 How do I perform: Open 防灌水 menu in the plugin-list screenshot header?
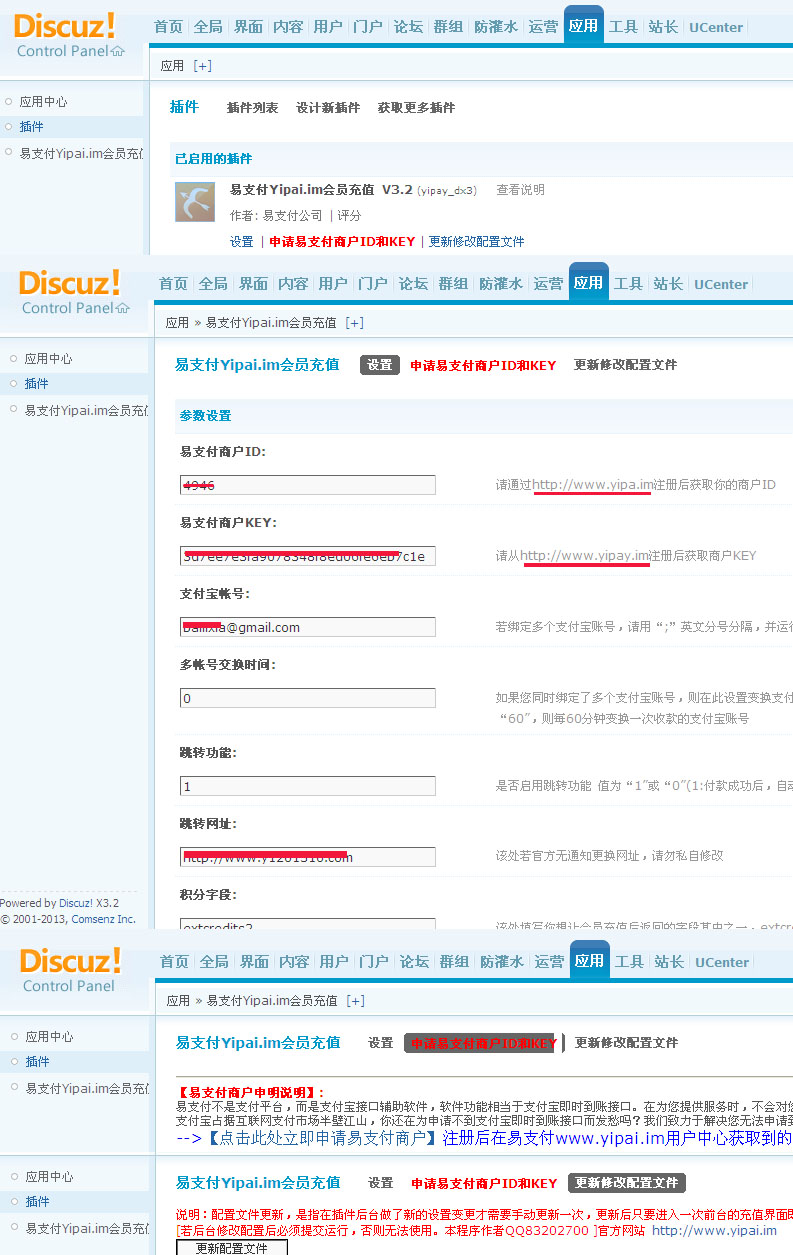496,27
